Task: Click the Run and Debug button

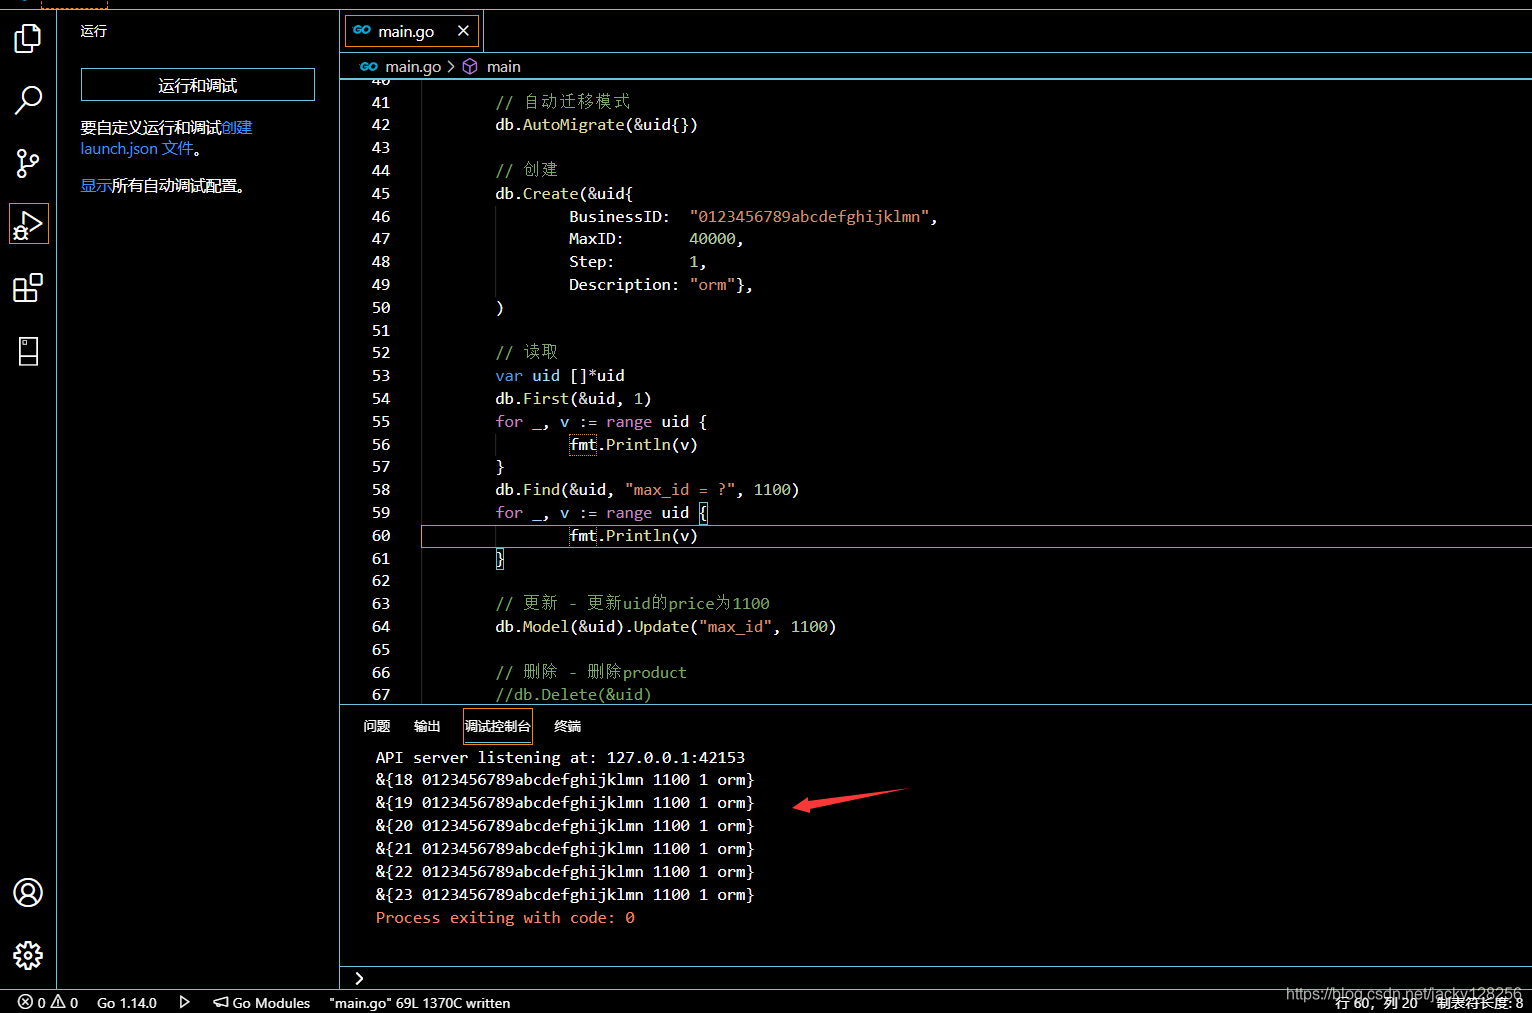Action: 198,85
